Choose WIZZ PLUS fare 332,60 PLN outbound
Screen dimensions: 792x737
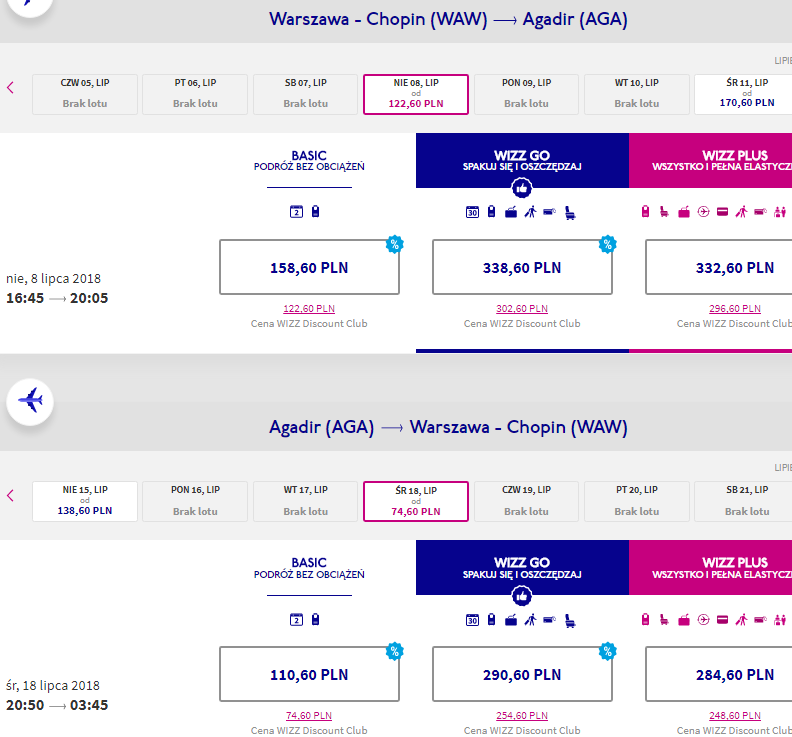click(719, 267)
